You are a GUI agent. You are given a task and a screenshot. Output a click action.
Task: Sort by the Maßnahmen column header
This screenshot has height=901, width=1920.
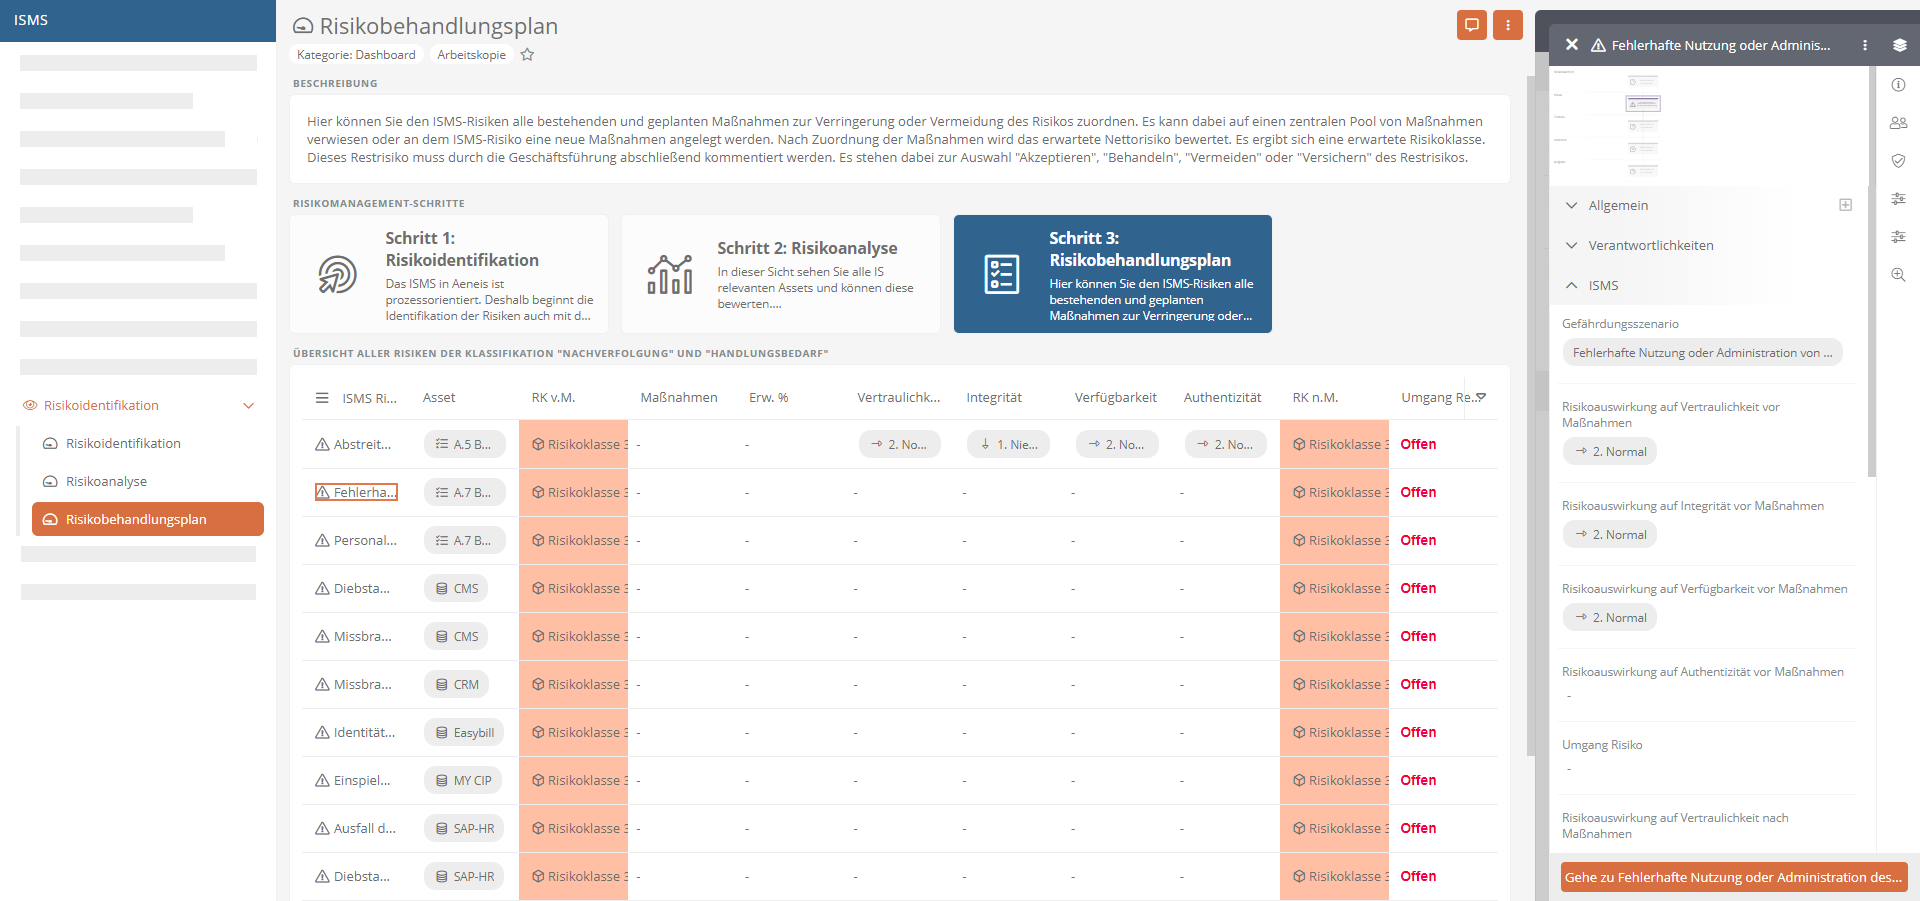(679, 398)
